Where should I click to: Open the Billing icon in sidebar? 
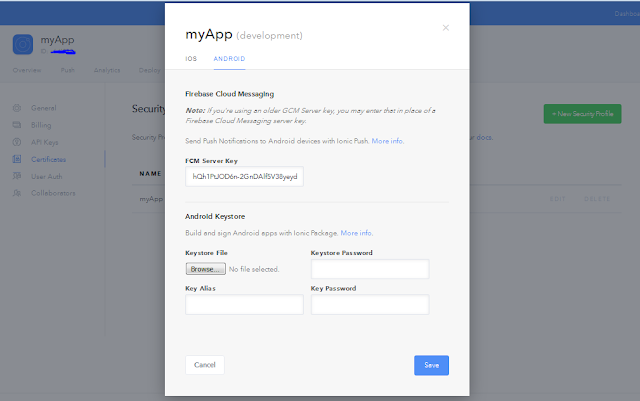coord(17,125)
